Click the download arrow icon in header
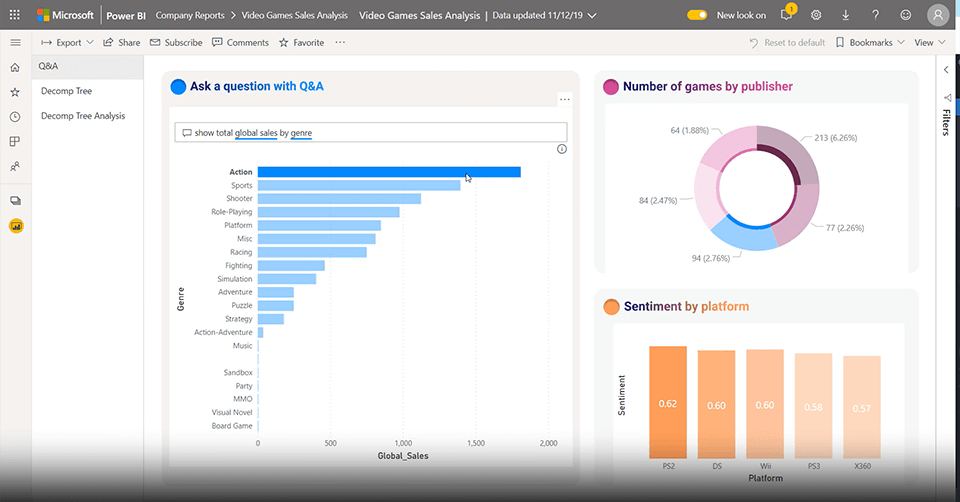The height and width of the screenshot is (502, 960). pyautogui.click(x=846, y=16)
